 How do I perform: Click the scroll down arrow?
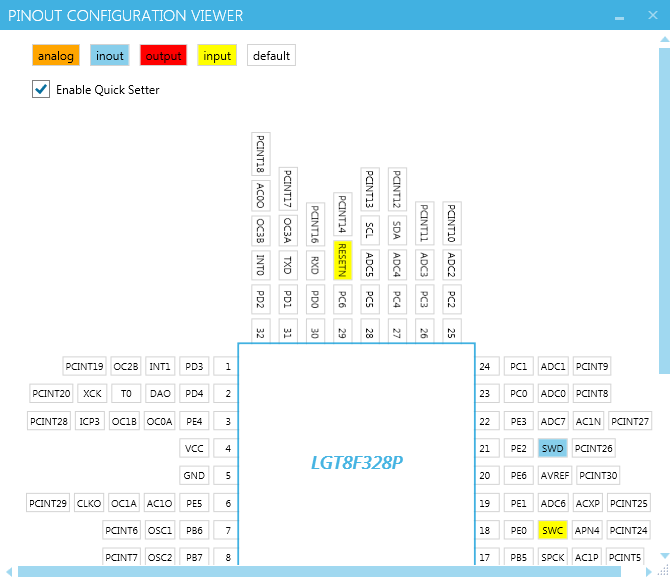[664, 556]
